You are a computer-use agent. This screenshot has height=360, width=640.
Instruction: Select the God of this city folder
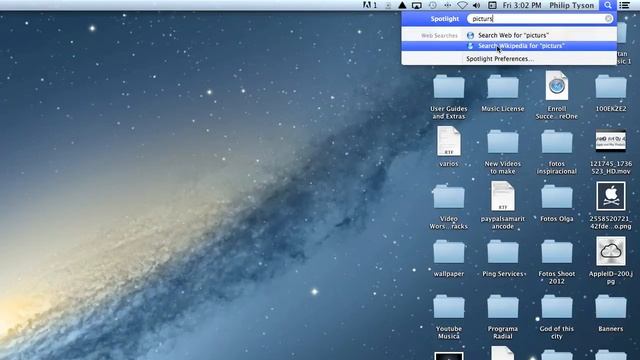557,307
